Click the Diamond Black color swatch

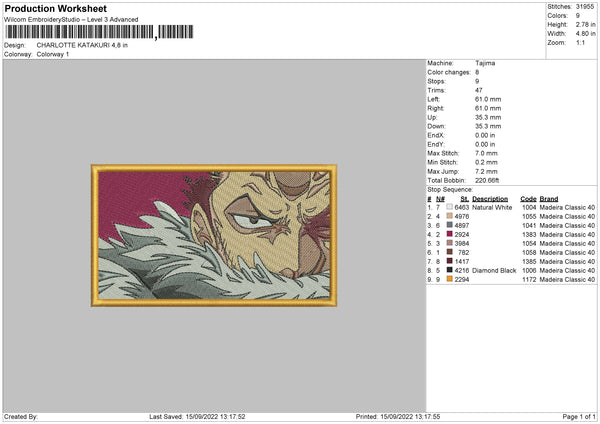449,270
